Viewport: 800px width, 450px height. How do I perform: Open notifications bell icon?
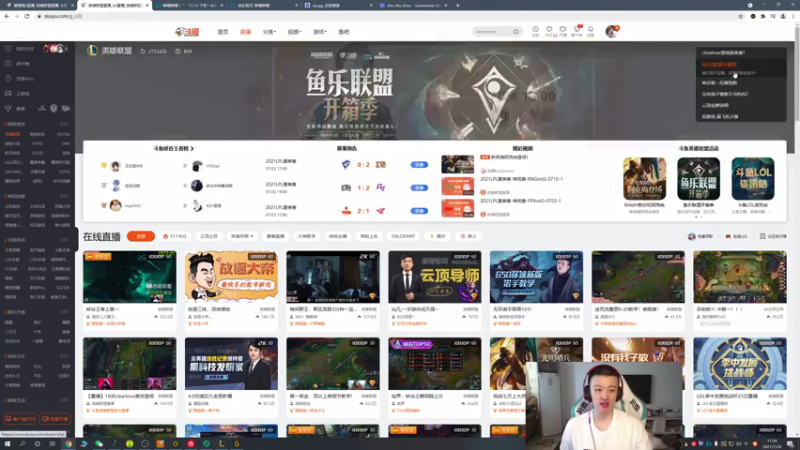(x=590, y=31)
